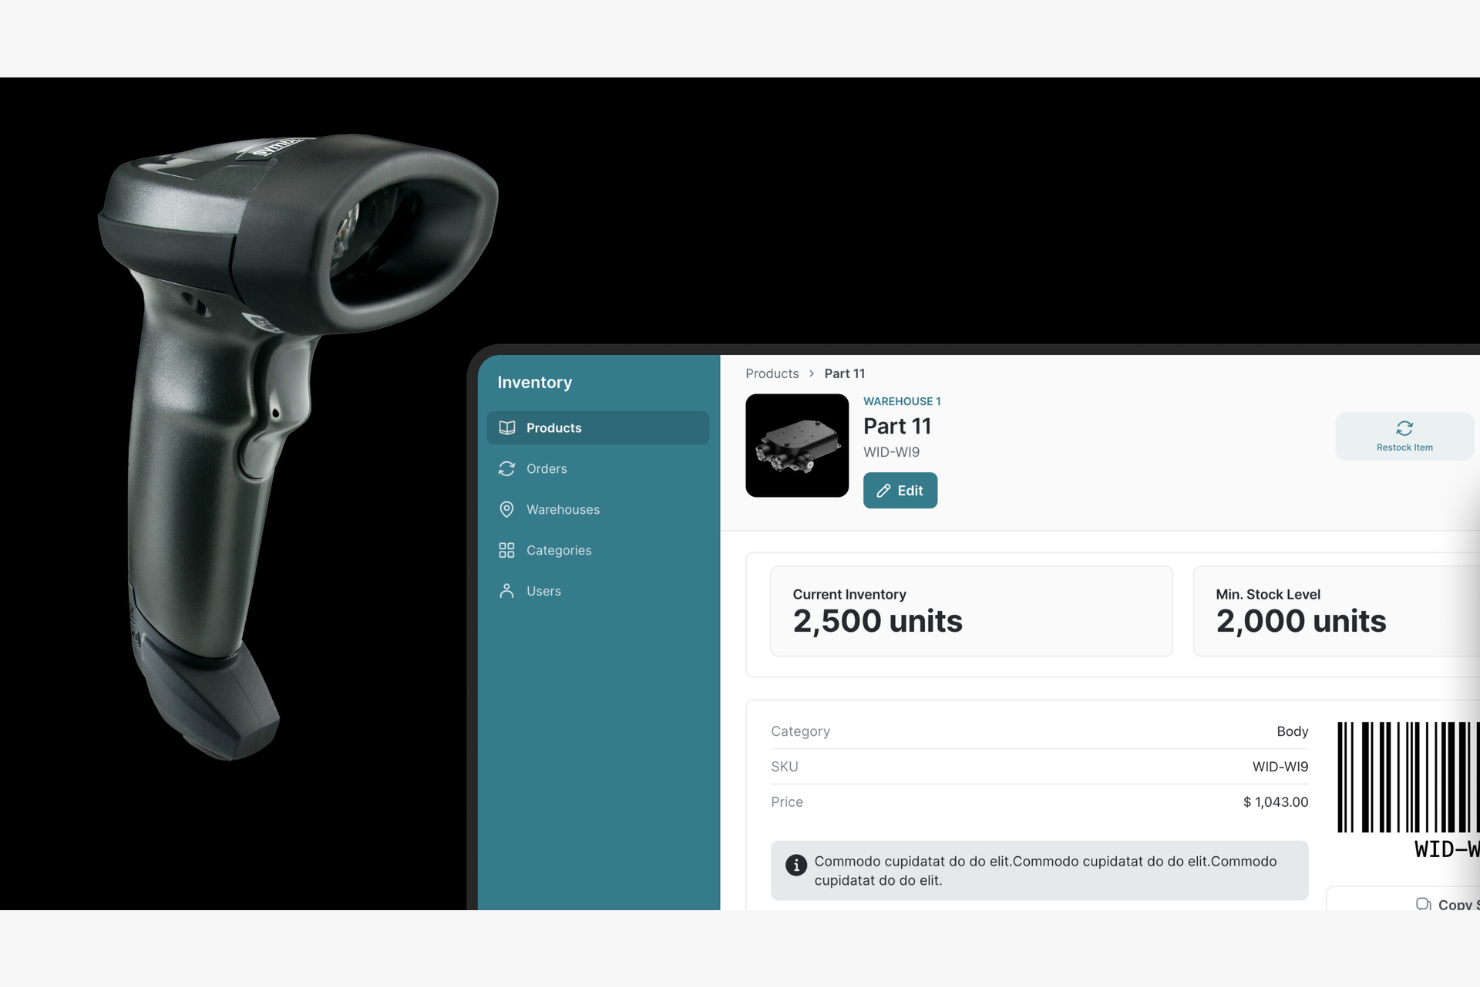Image resolution: width=1480 pixels, height=987 pixels.
Task: Click the Part 11 product thumbnail
Action: pos(797,445)
